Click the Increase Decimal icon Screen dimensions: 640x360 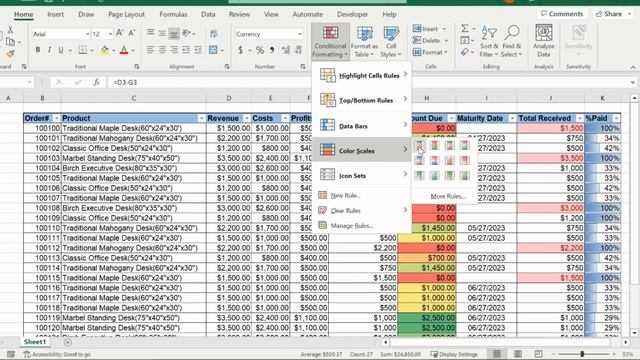(x=285, y=50)
